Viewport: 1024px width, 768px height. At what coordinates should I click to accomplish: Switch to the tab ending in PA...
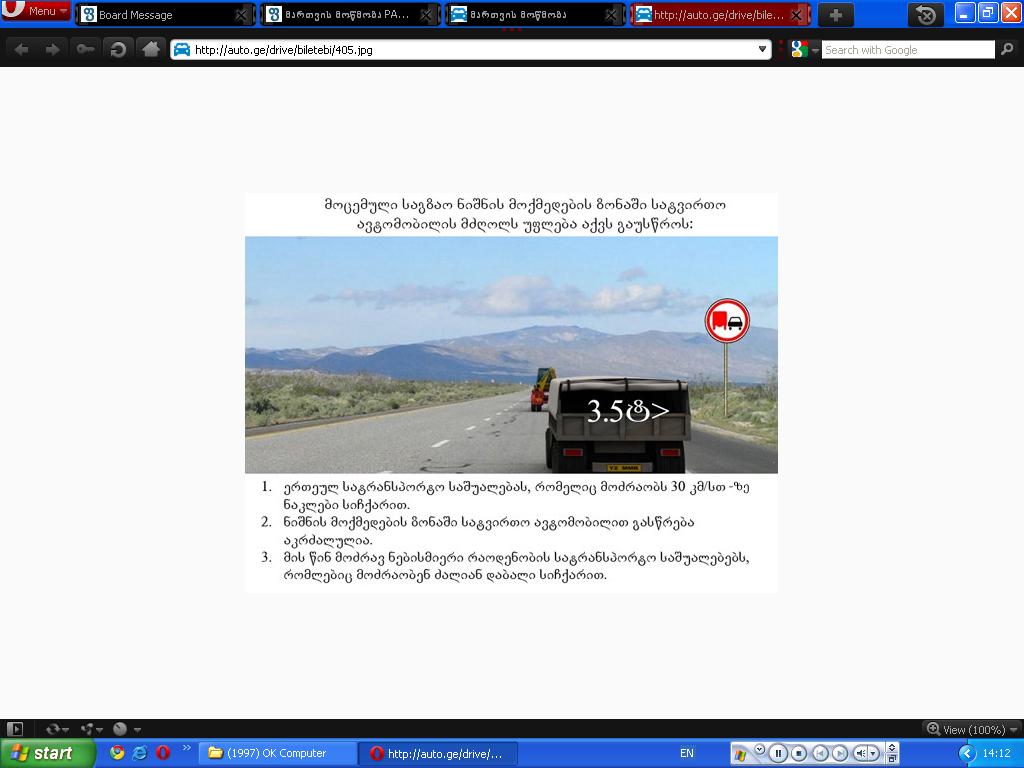pos(349,14)
